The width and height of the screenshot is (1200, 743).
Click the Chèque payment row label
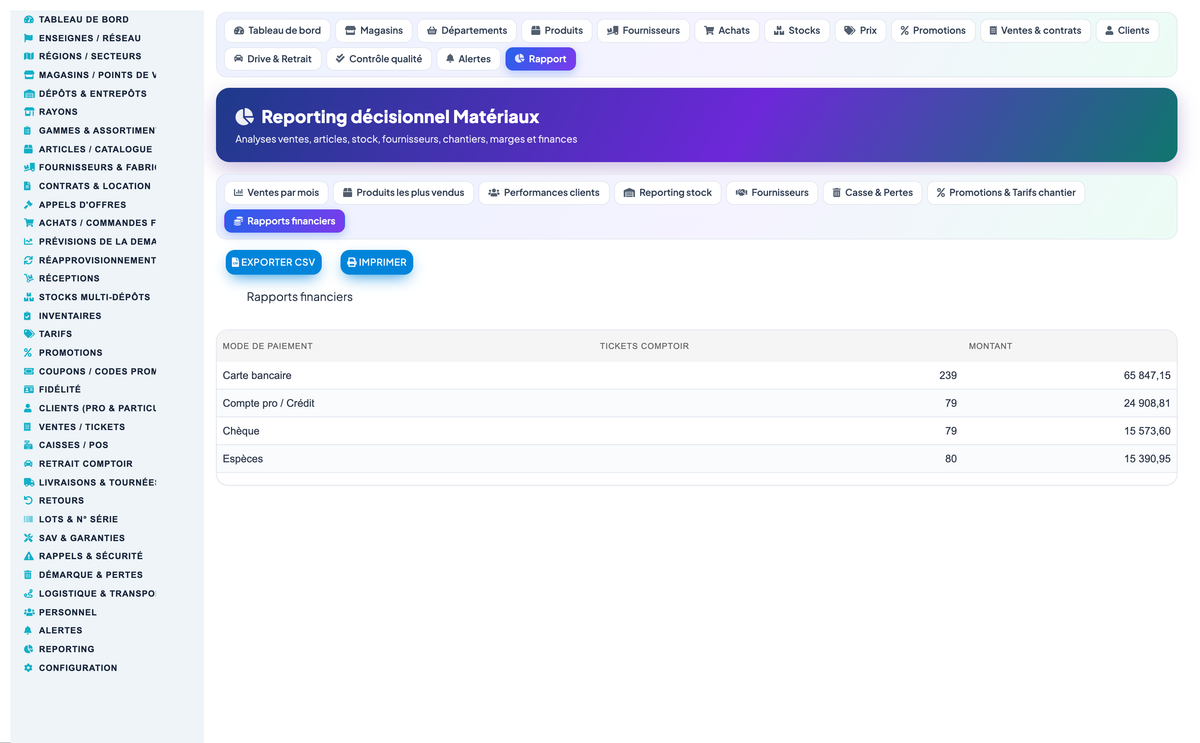(x=241, y=431)
